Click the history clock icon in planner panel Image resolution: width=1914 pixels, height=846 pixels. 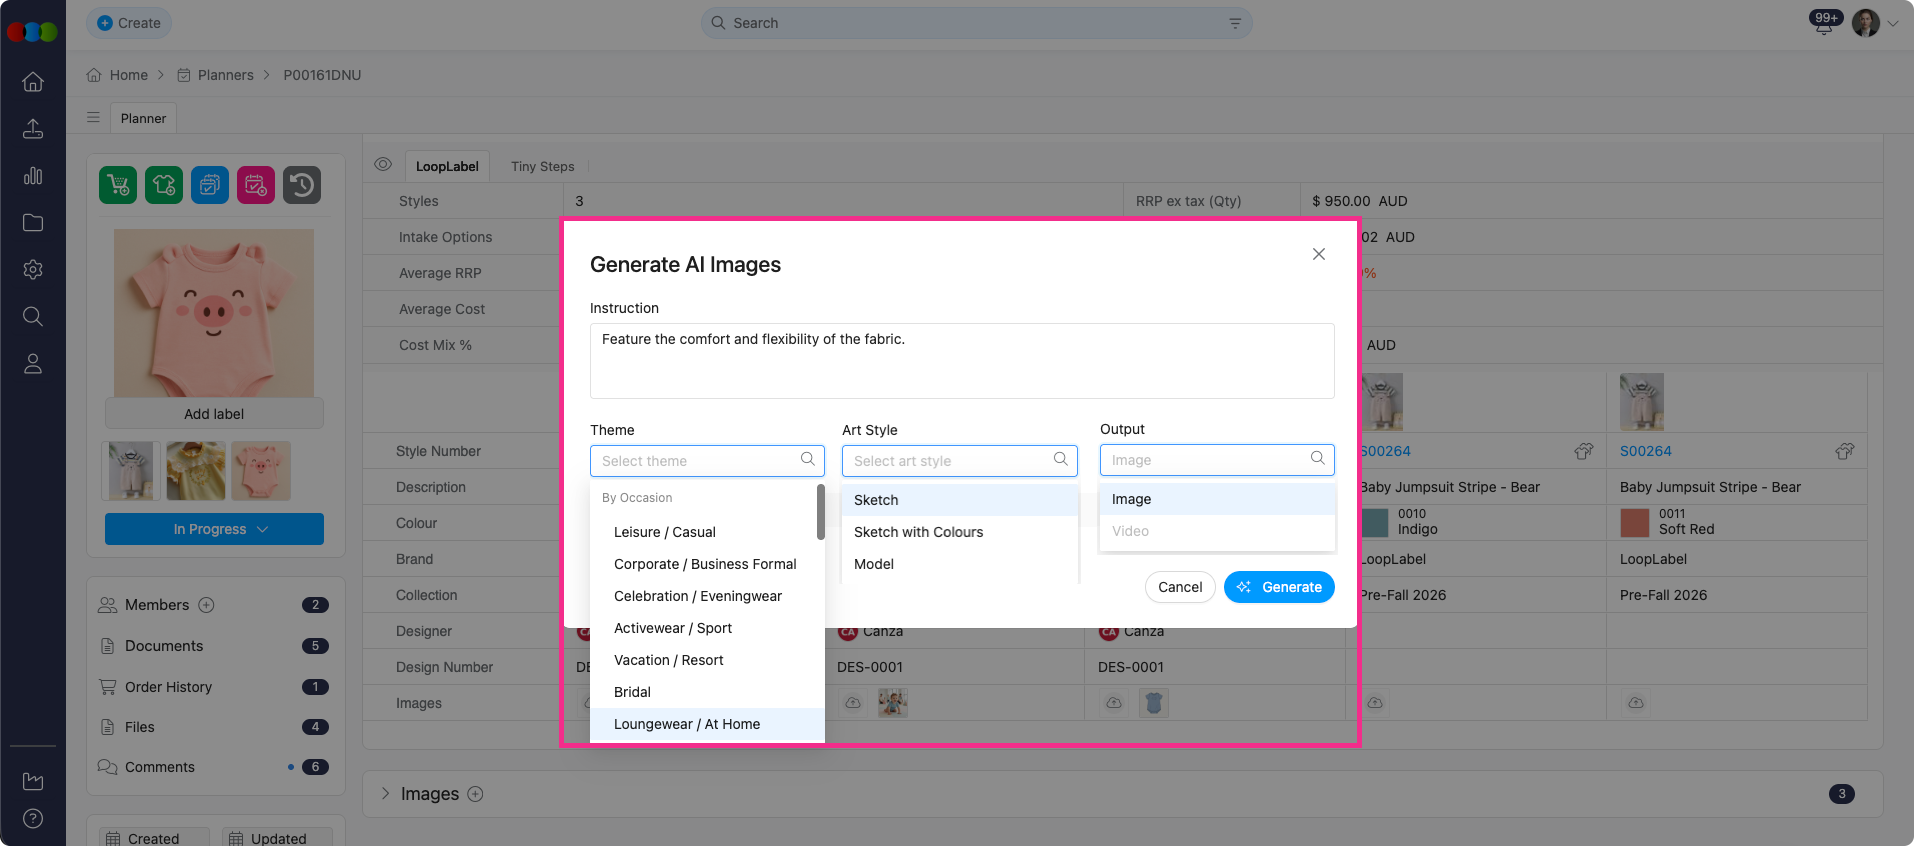pyautogui.click(x=302, y=185)
